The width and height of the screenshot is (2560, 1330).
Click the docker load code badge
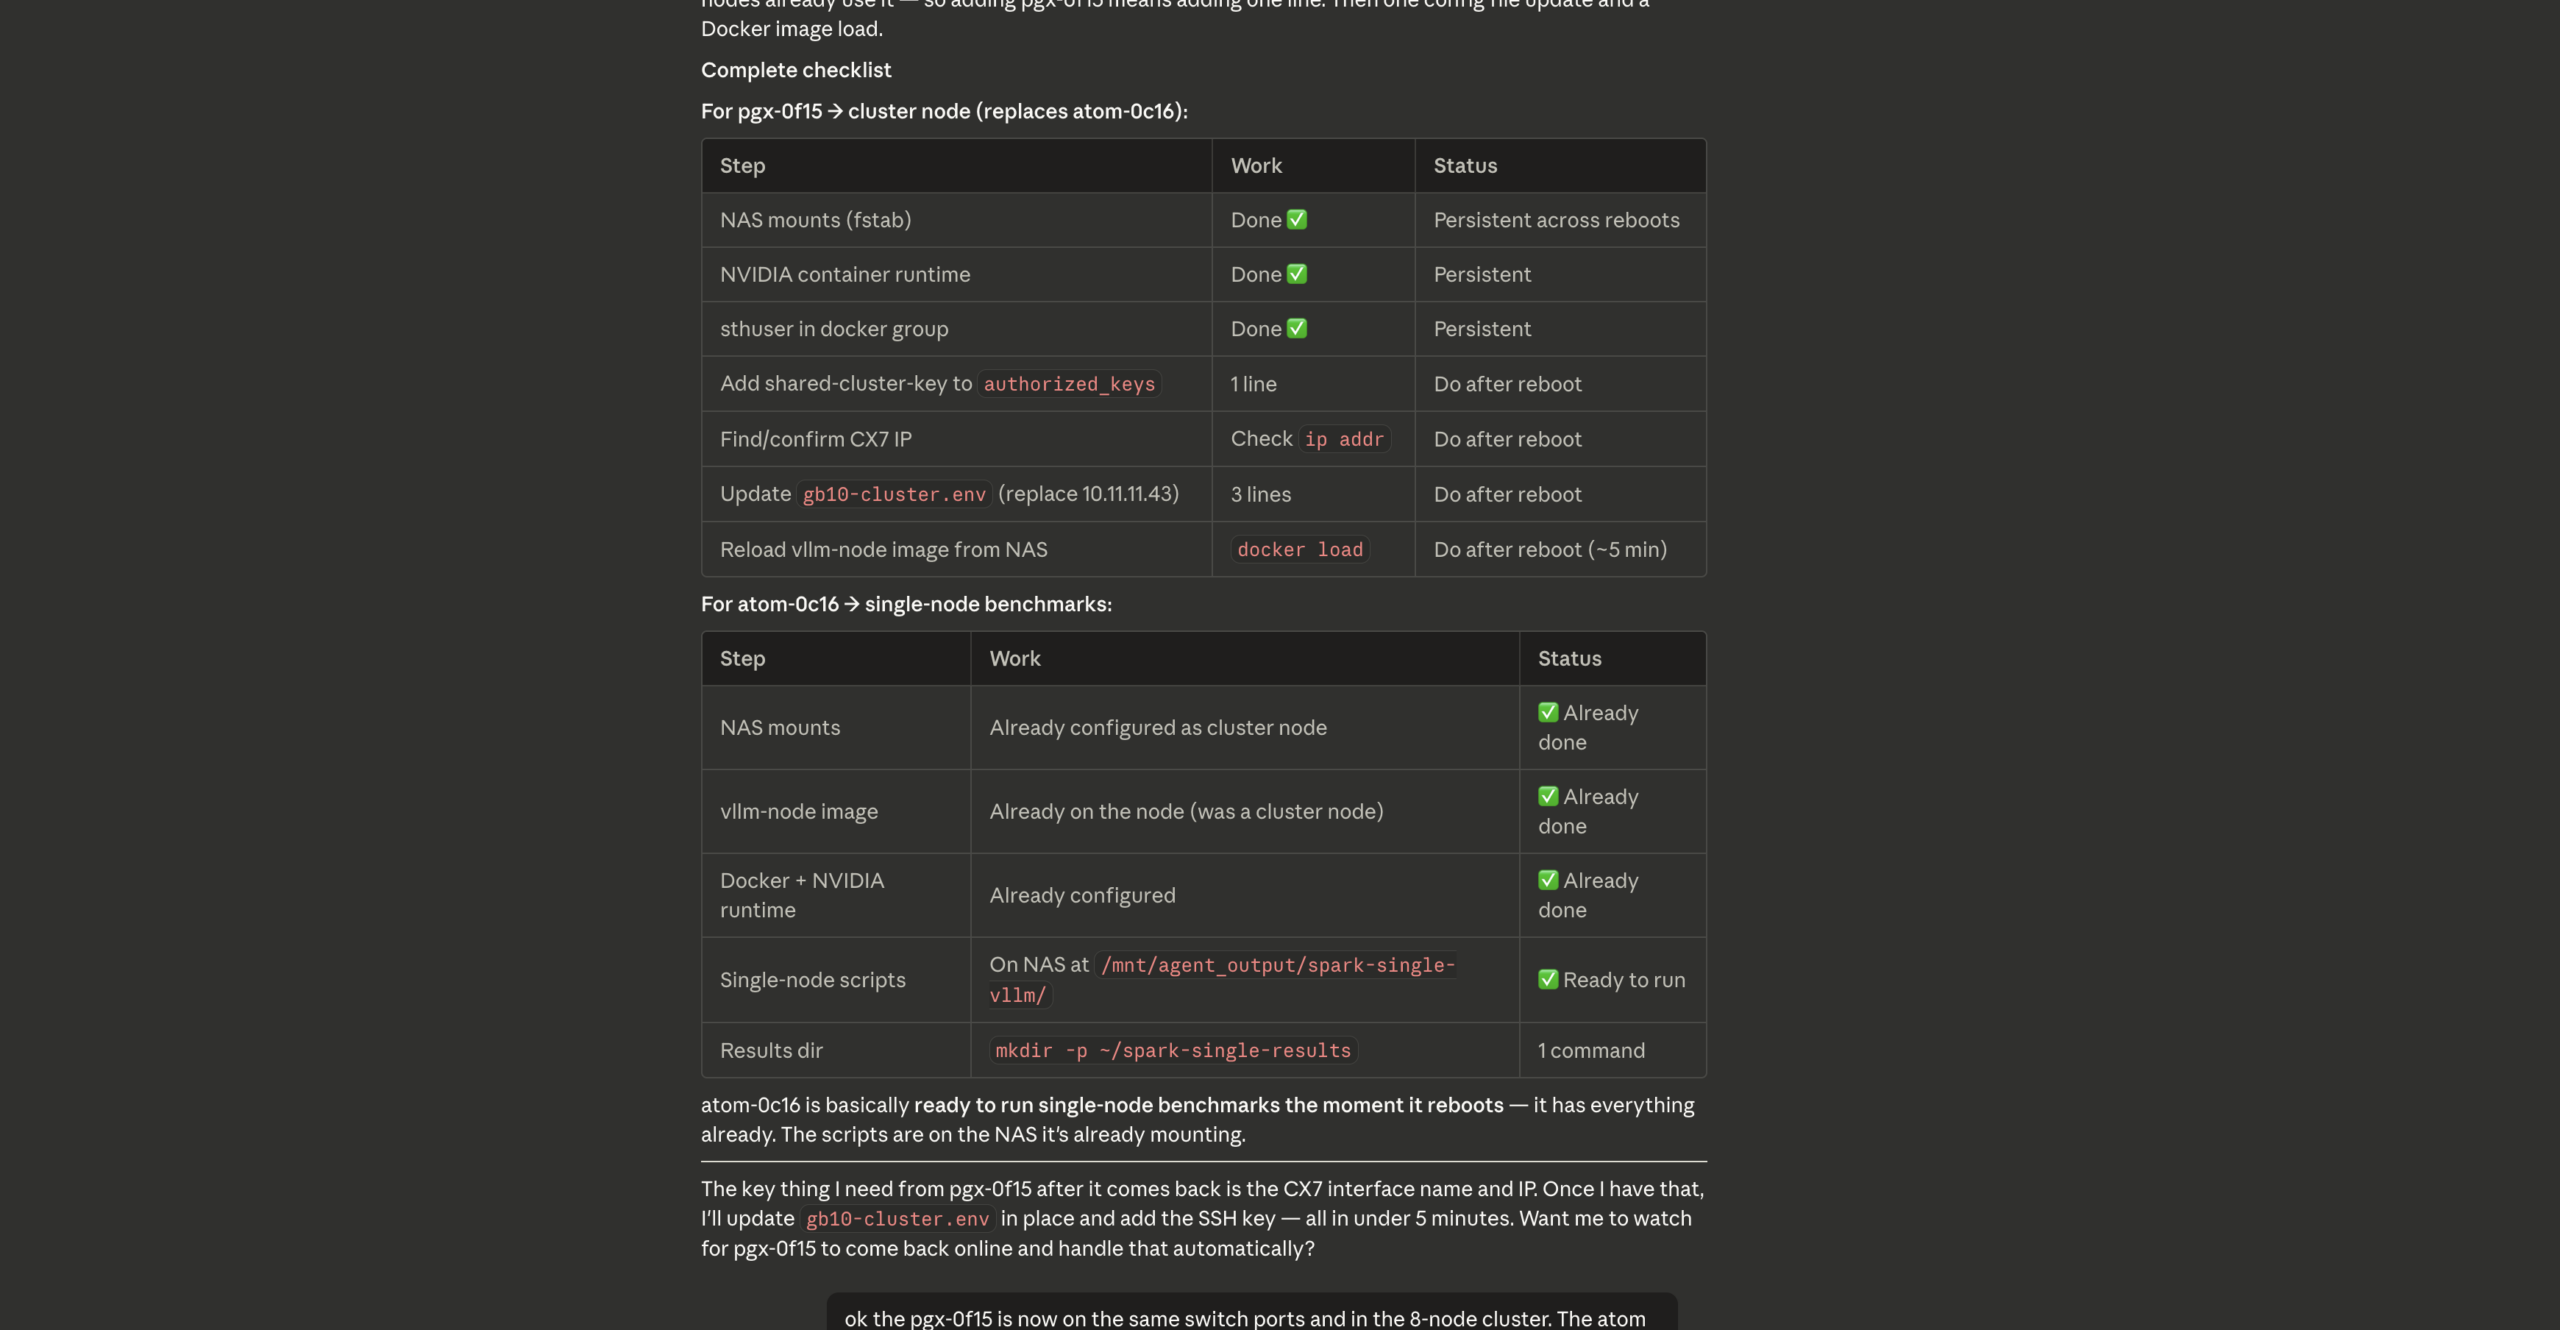click(1300, 549)
